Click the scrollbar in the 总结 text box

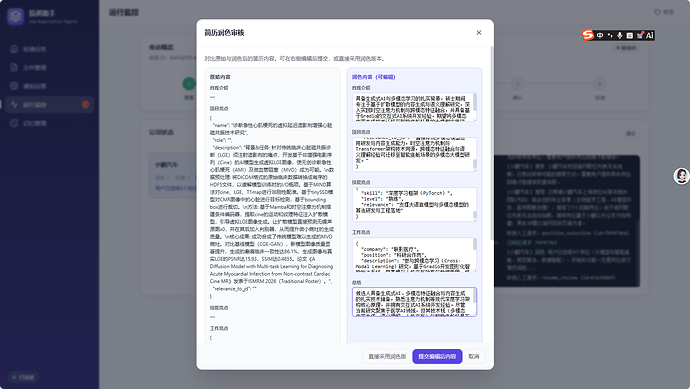click(475, 296)
